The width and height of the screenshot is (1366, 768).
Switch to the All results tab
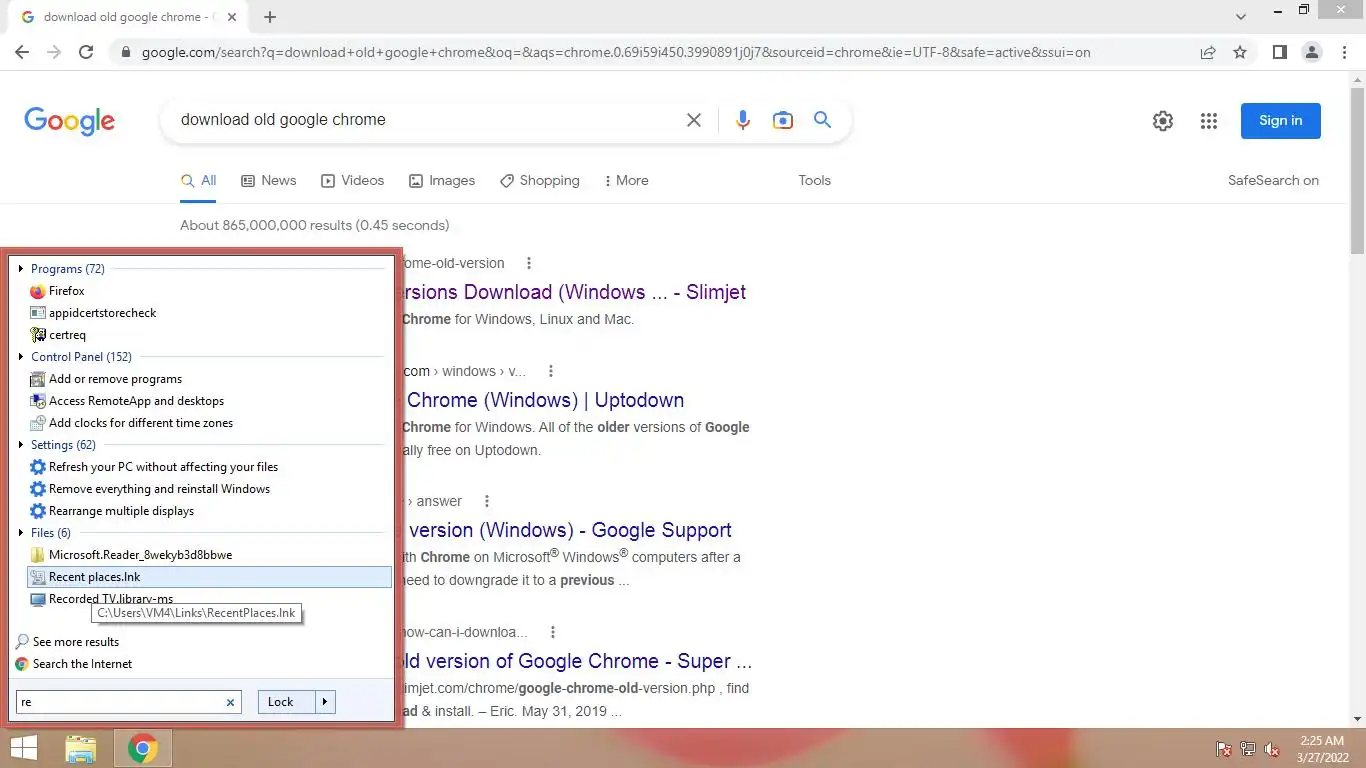click(x=198, y=181)
